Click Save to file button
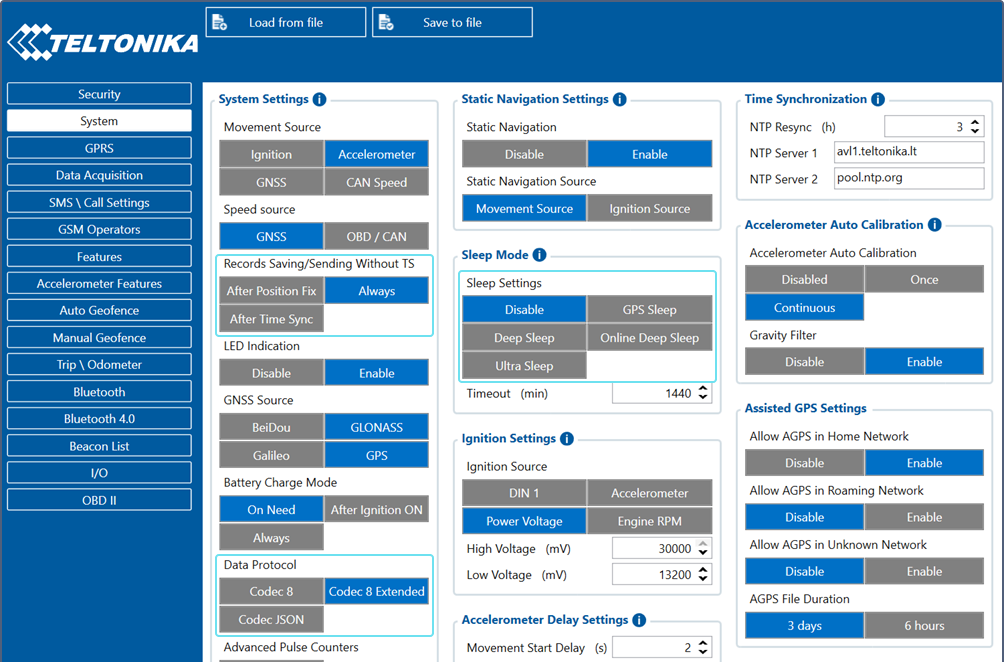Viewport: 1004px width, 662px height. (x=452, y=22)
